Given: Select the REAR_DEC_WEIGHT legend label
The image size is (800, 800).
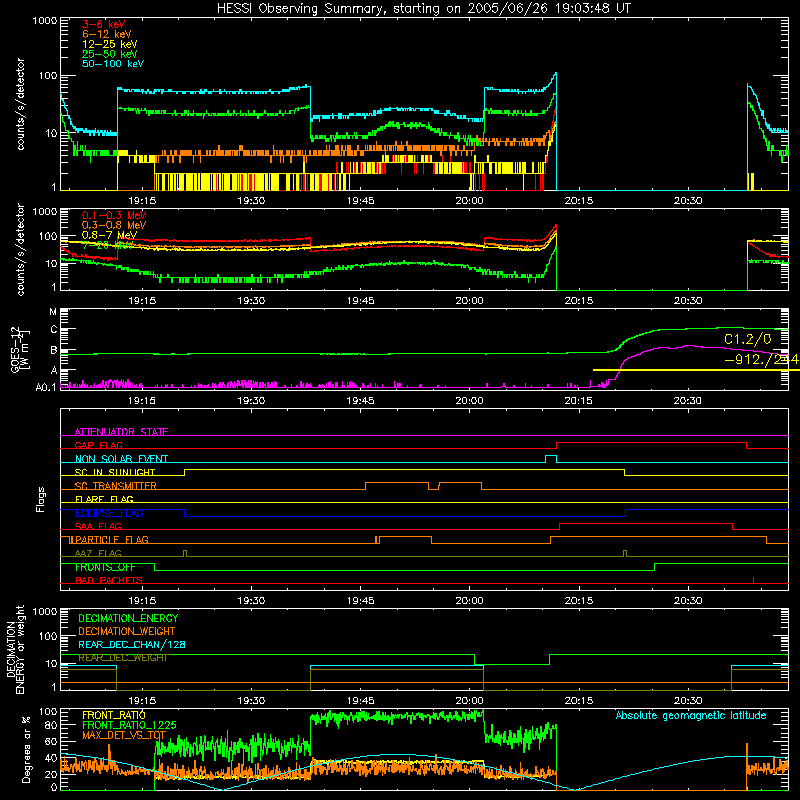Looking at the screenshot, I should pos(122,658).
